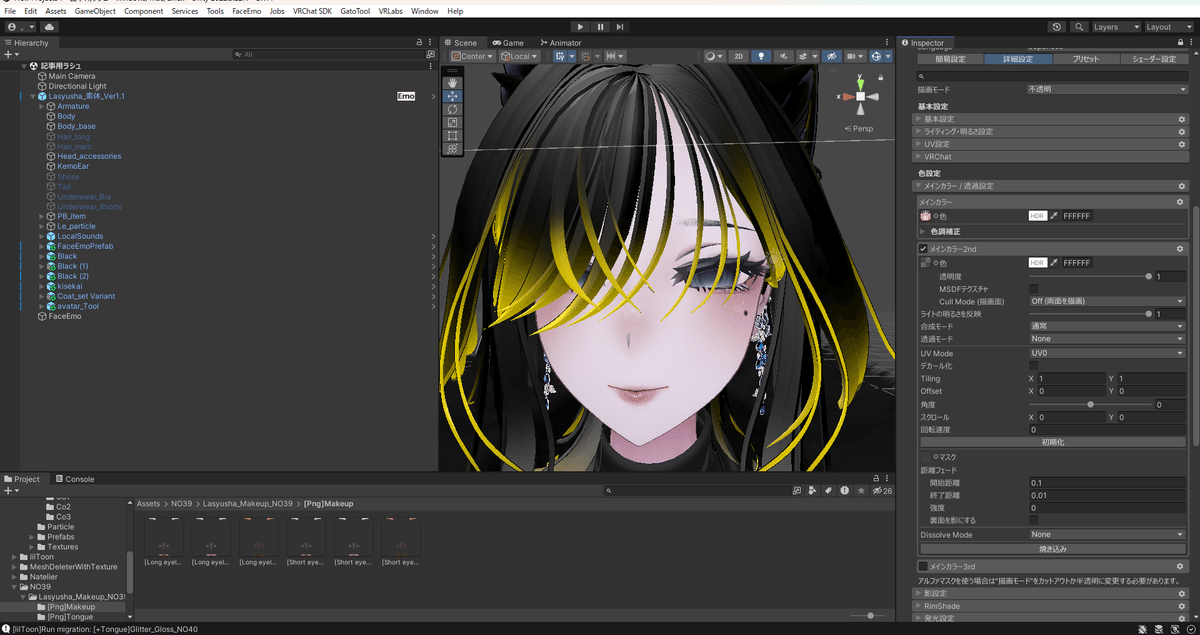This screenshot has height=635, width=1200.
Task: Open the draw mode shading dropdown
Action: pos(713,56)
